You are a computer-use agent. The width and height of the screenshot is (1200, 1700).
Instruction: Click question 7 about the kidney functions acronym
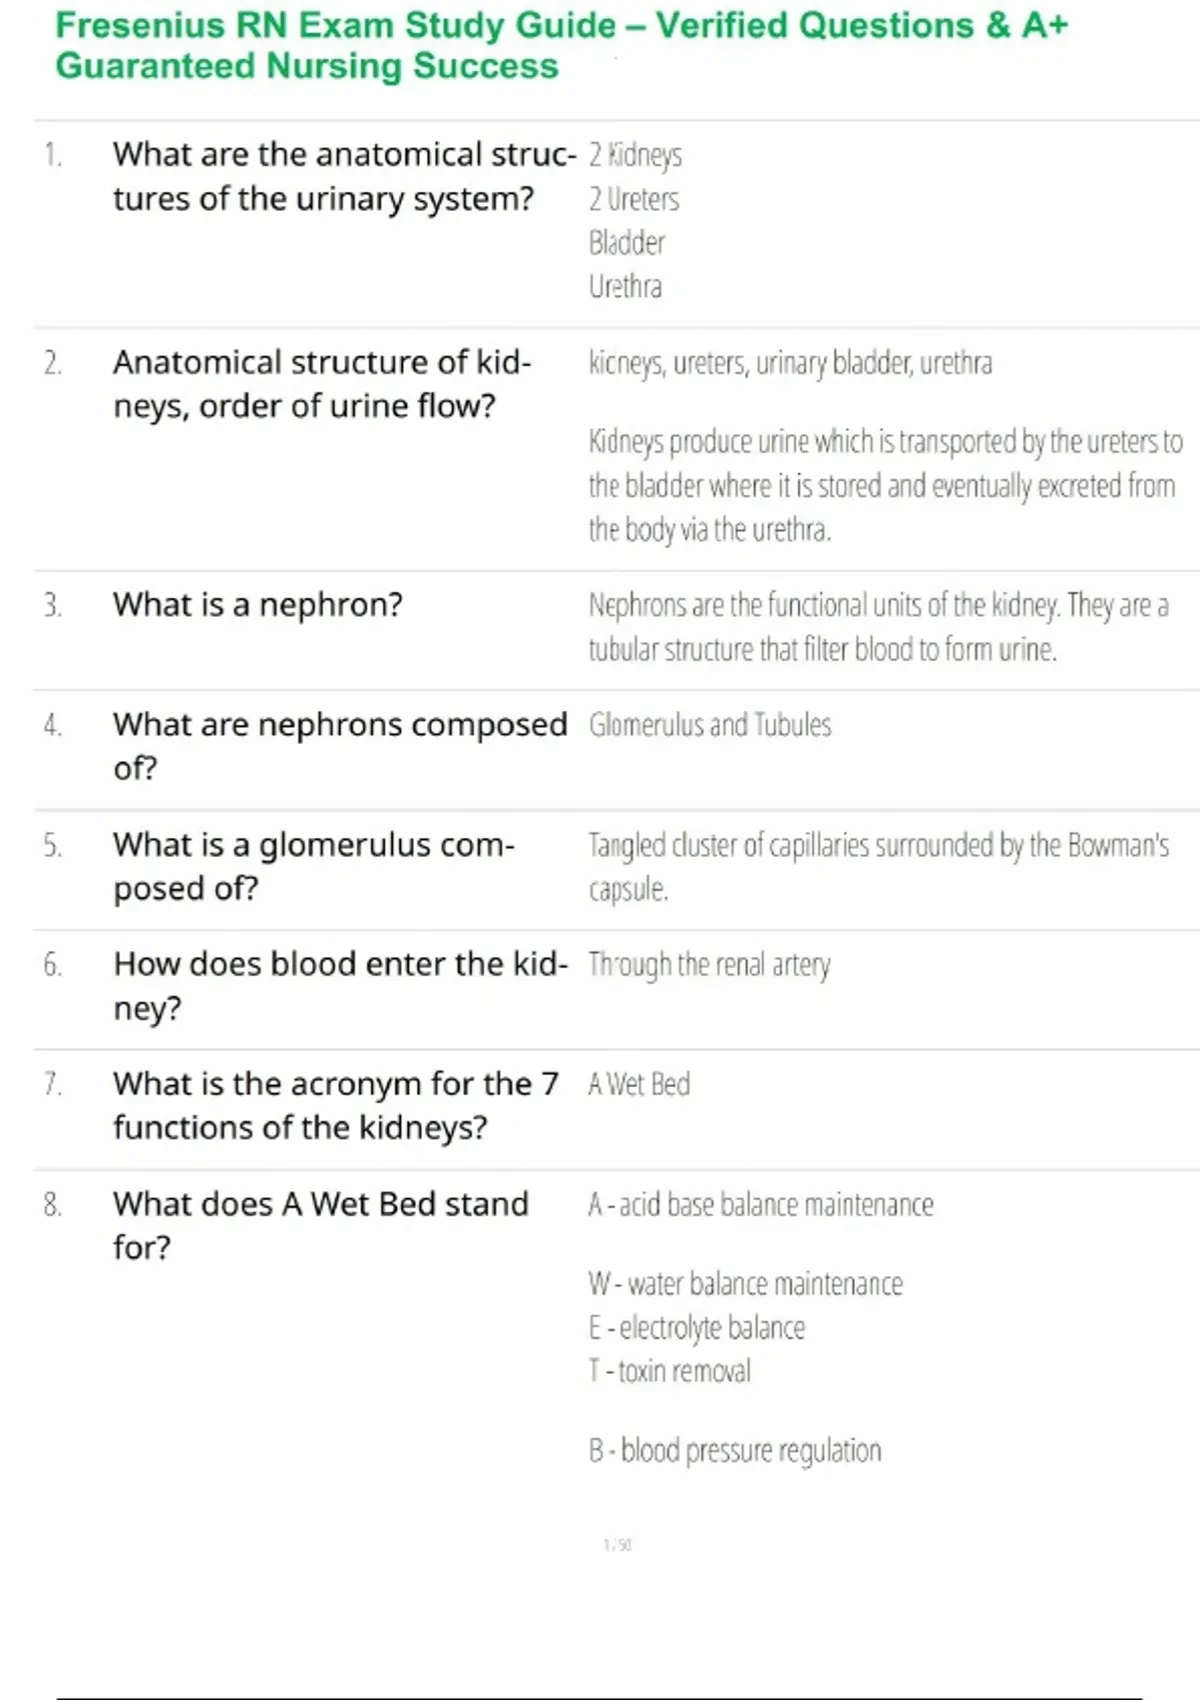pyautogui.click(x=335, y=1105)
